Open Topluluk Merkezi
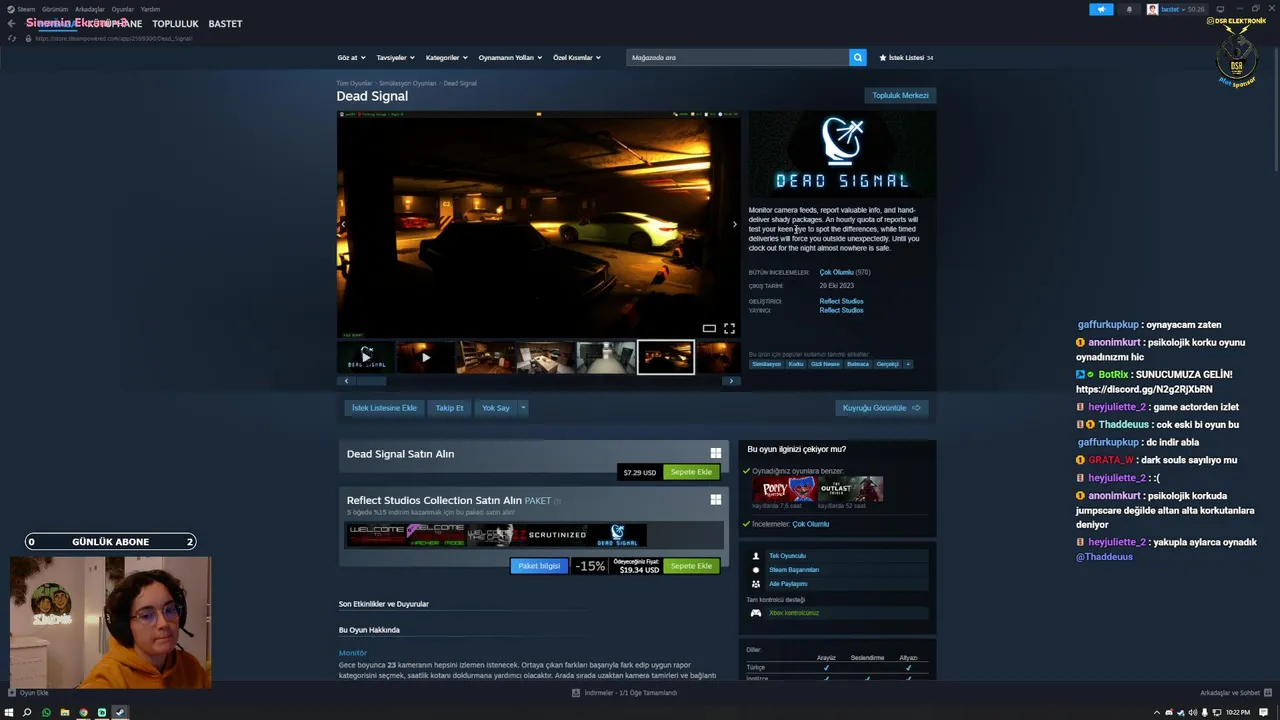The width and height of the screenshot is (1280, 720). pos(900,95)
